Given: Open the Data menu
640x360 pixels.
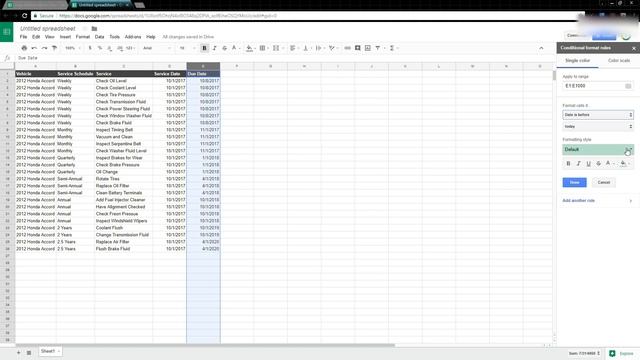Looking at the screenshot, I should pyautogui.click(x=99, y=37).
